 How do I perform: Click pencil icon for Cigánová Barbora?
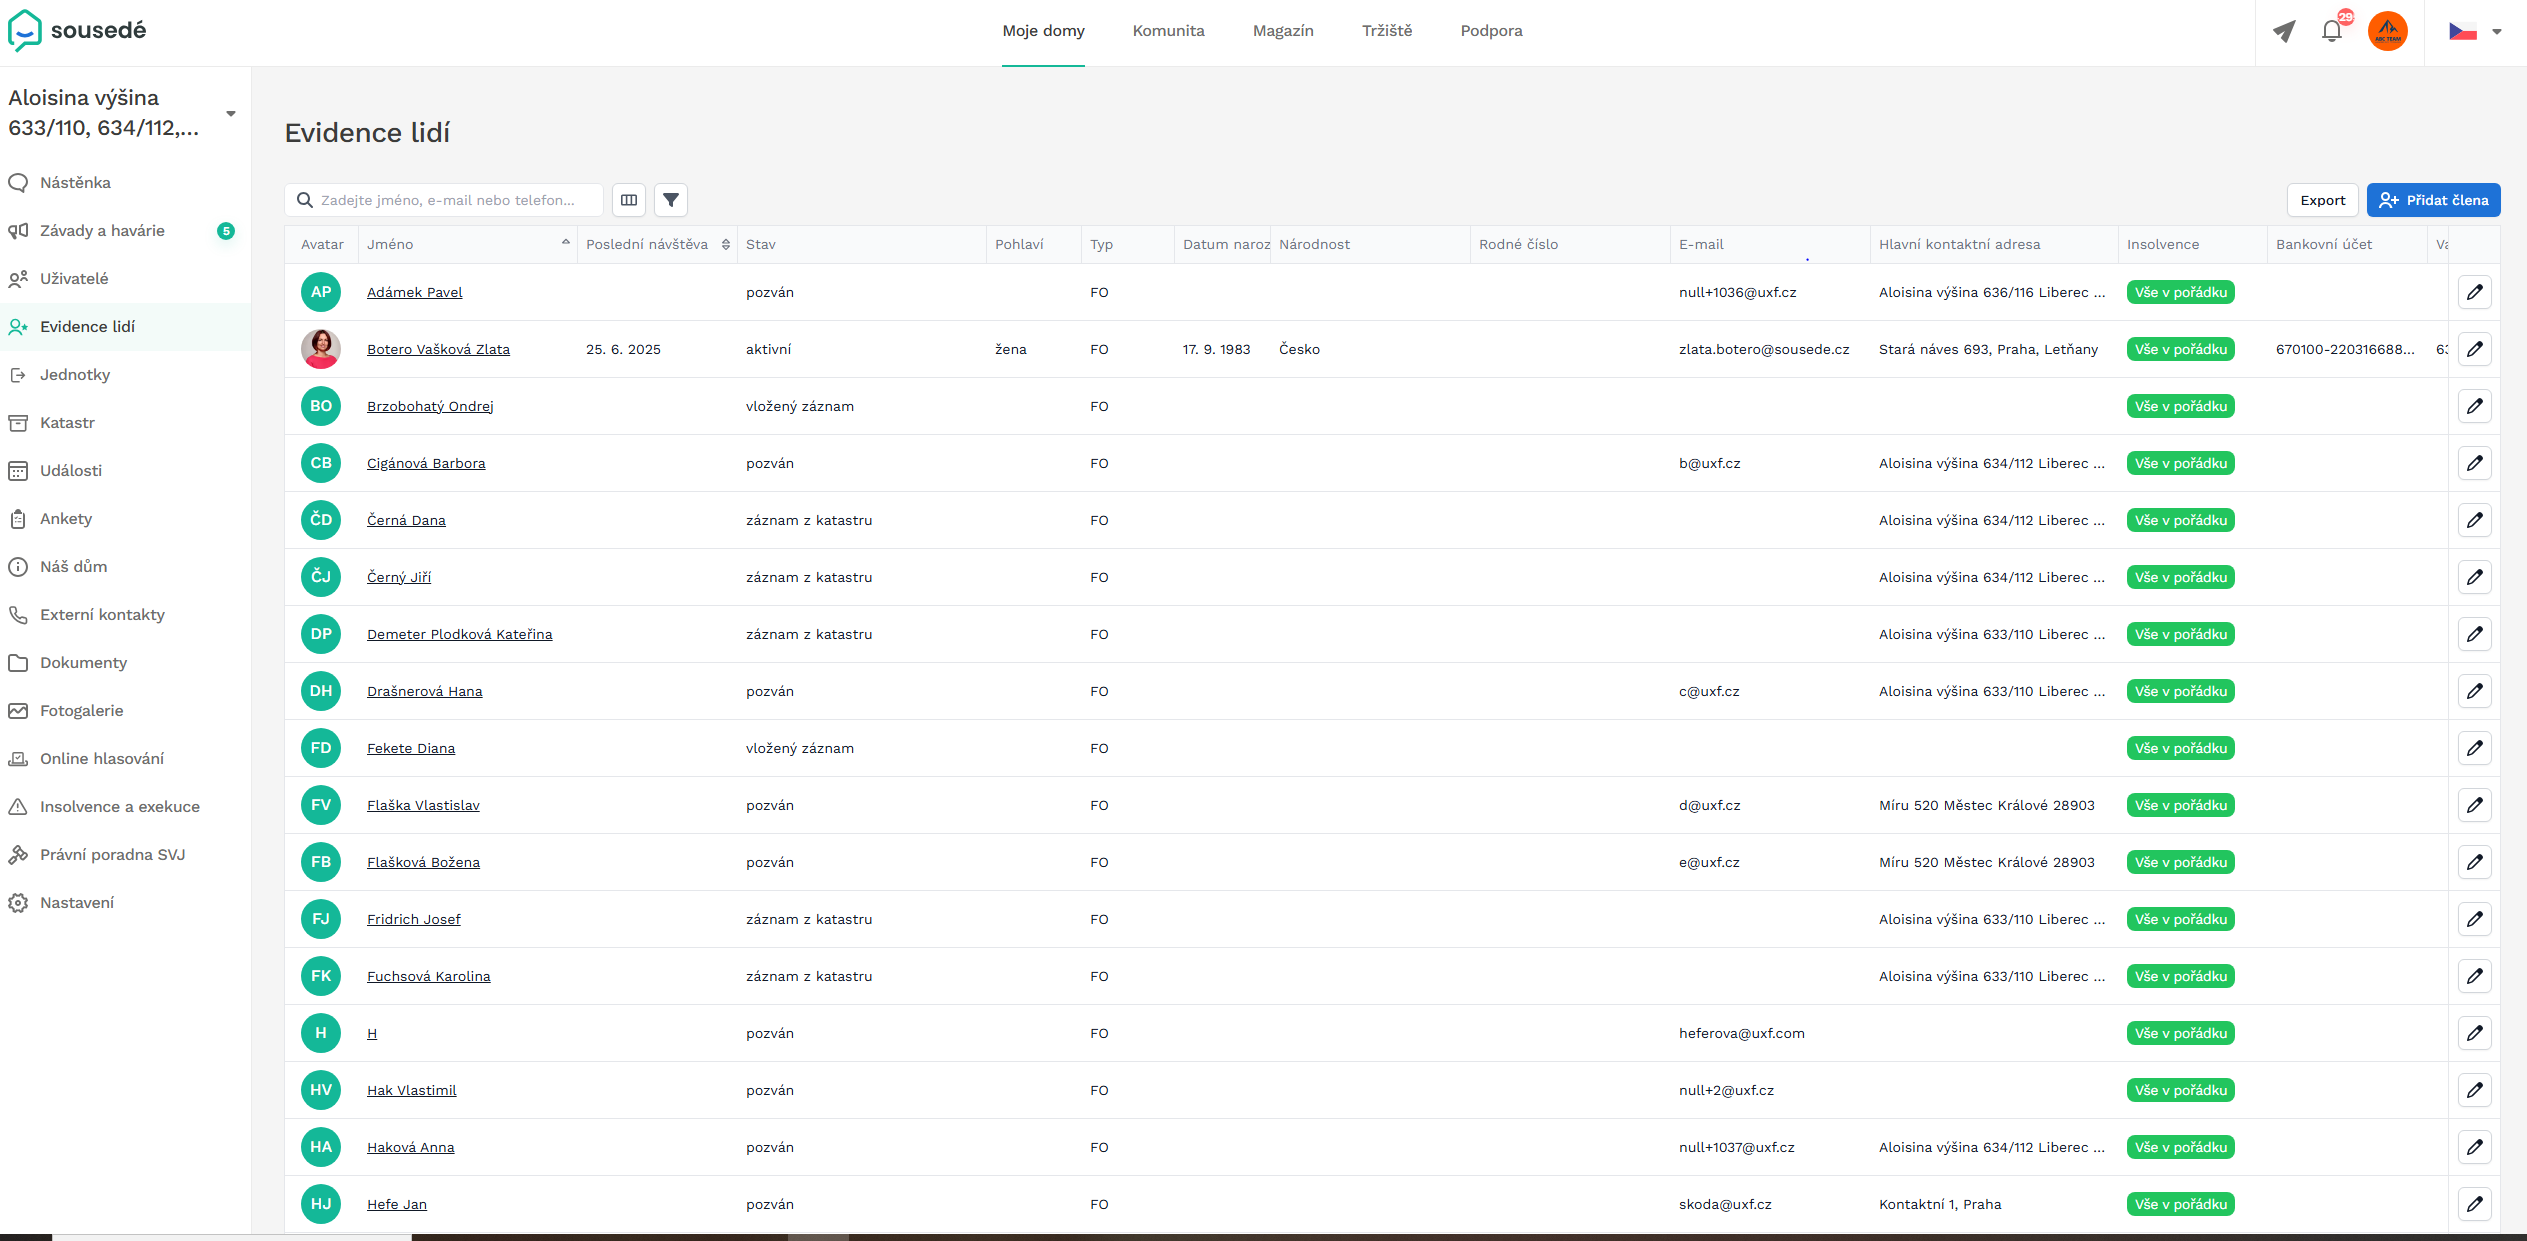[2474, 463]
